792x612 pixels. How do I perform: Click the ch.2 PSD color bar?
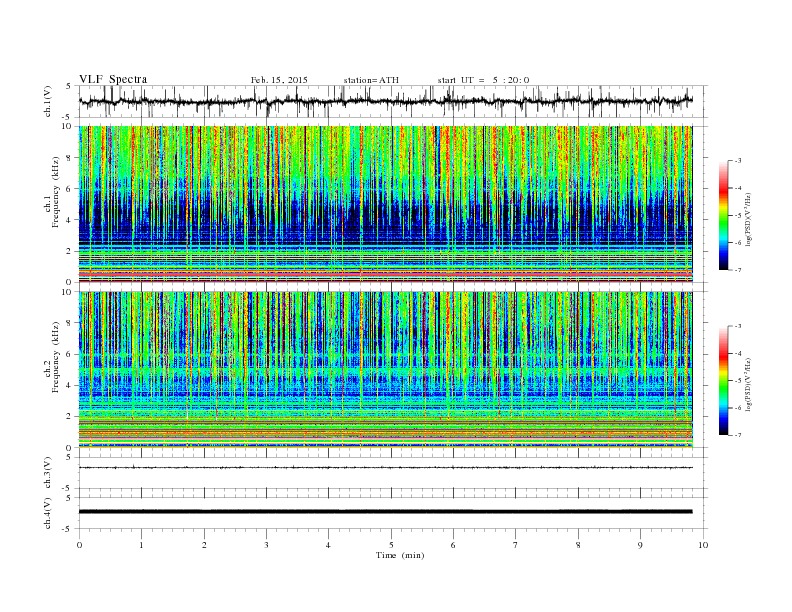(723, 380)
